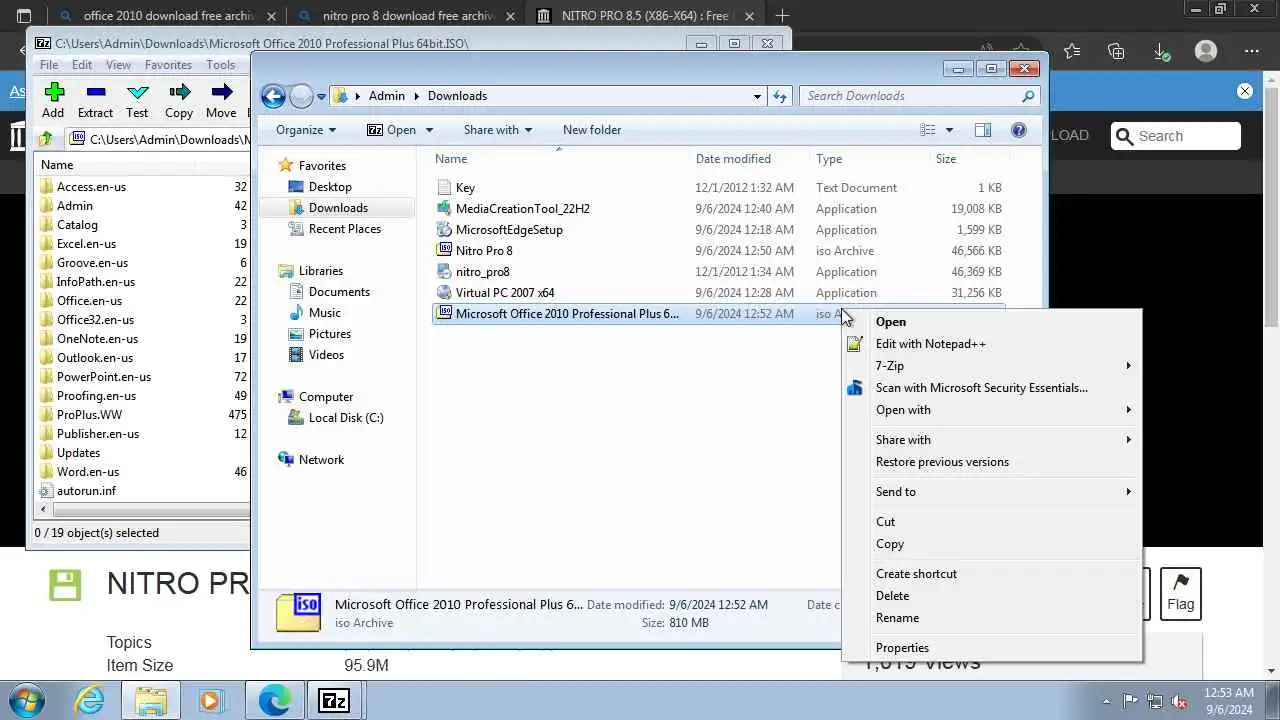Open the browser more-options ellipsis menu
This screenshot has height=720, width=1280.
1252,51
